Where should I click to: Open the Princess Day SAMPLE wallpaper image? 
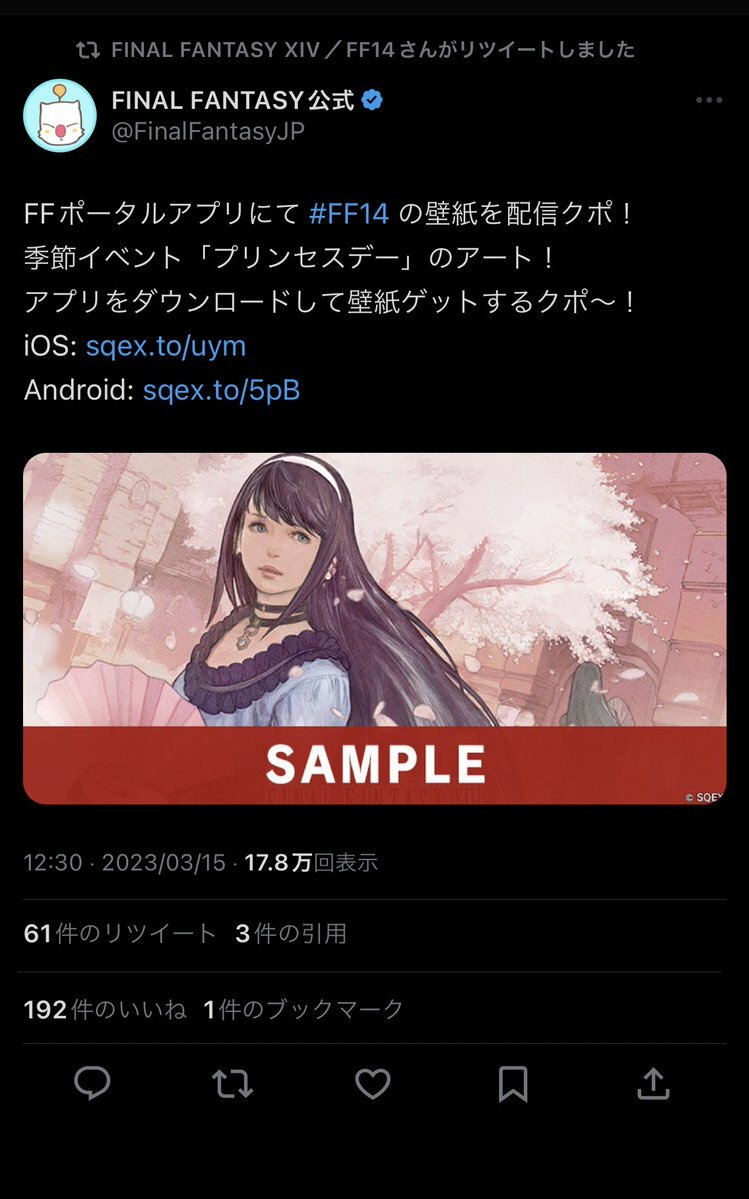click(374, 629)
